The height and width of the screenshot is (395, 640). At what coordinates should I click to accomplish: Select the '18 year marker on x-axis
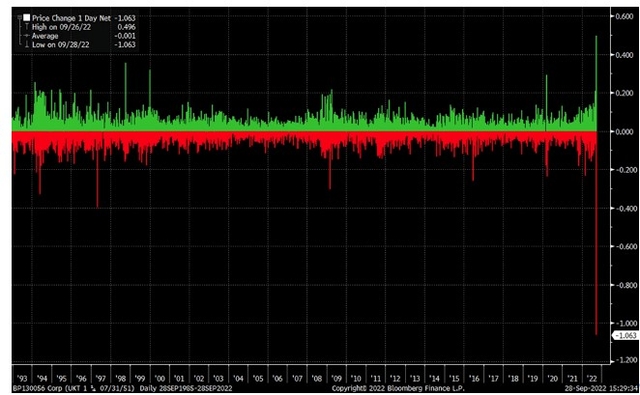coord(513,378)
